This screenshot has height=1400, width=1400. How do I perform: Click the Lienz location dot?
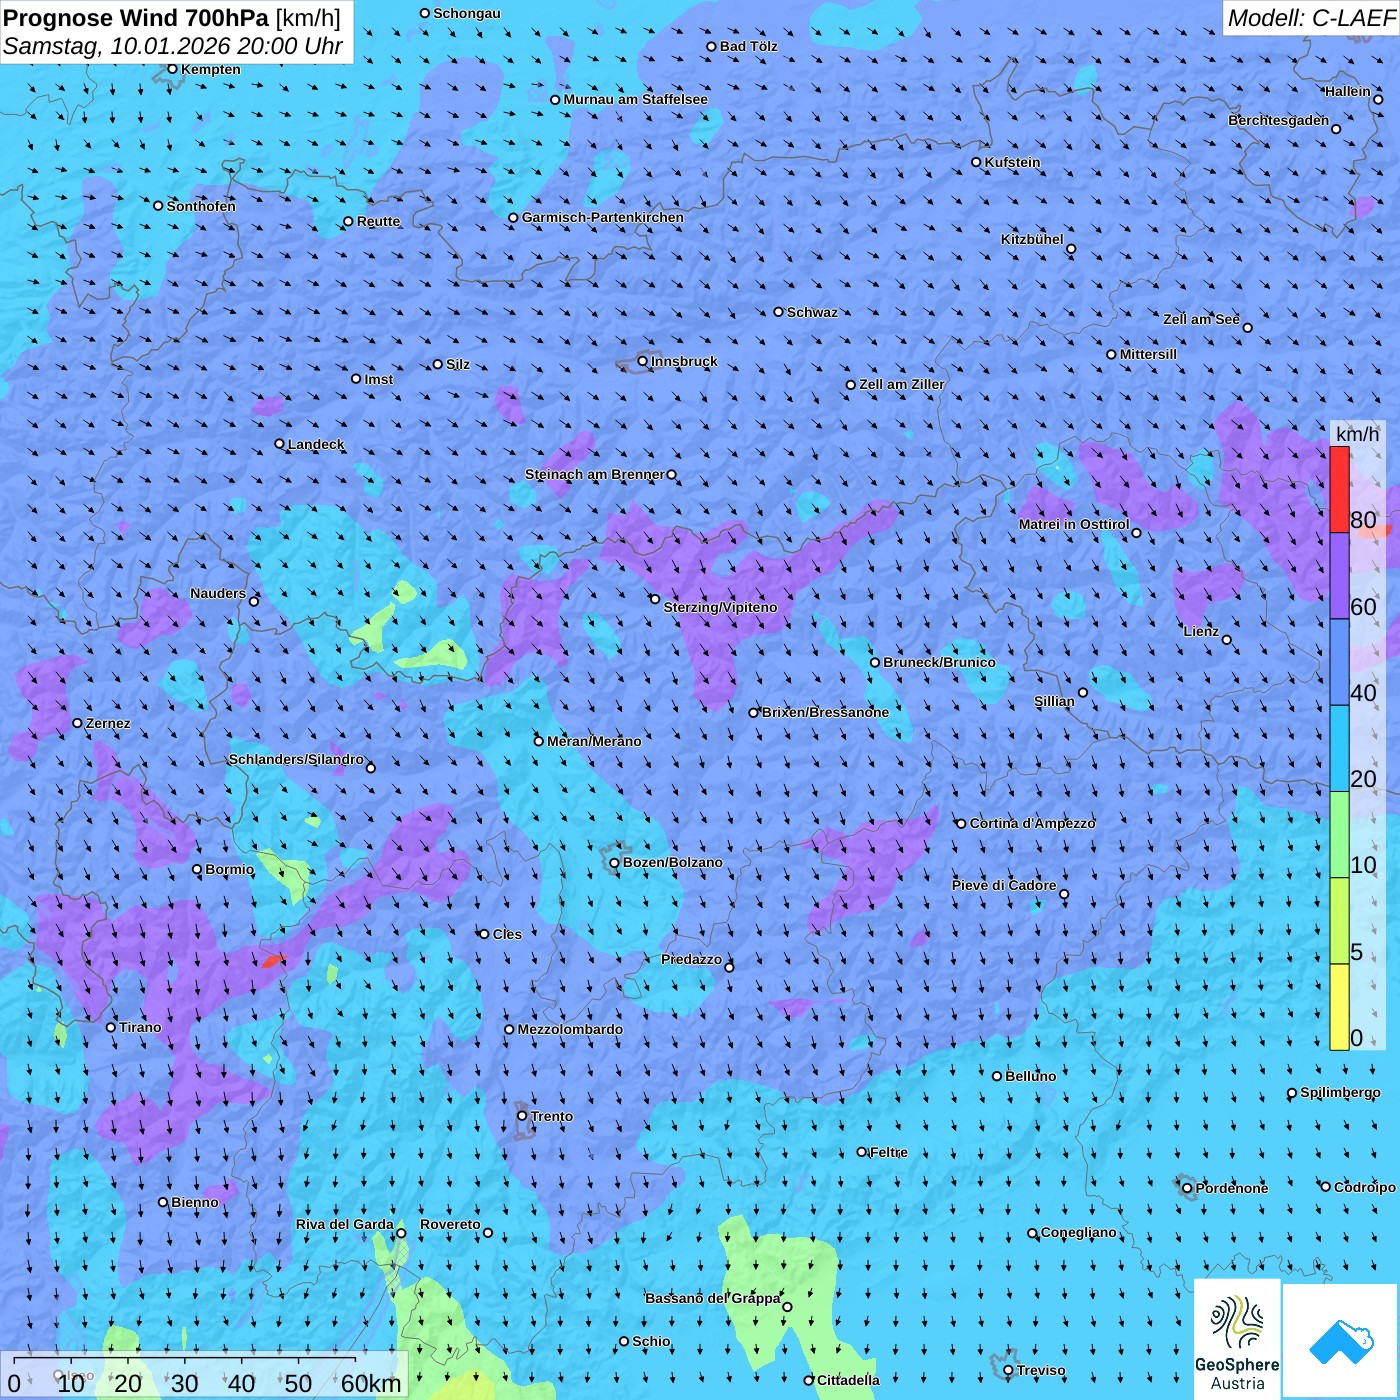pyautogui.click(x=1227, y=640)
